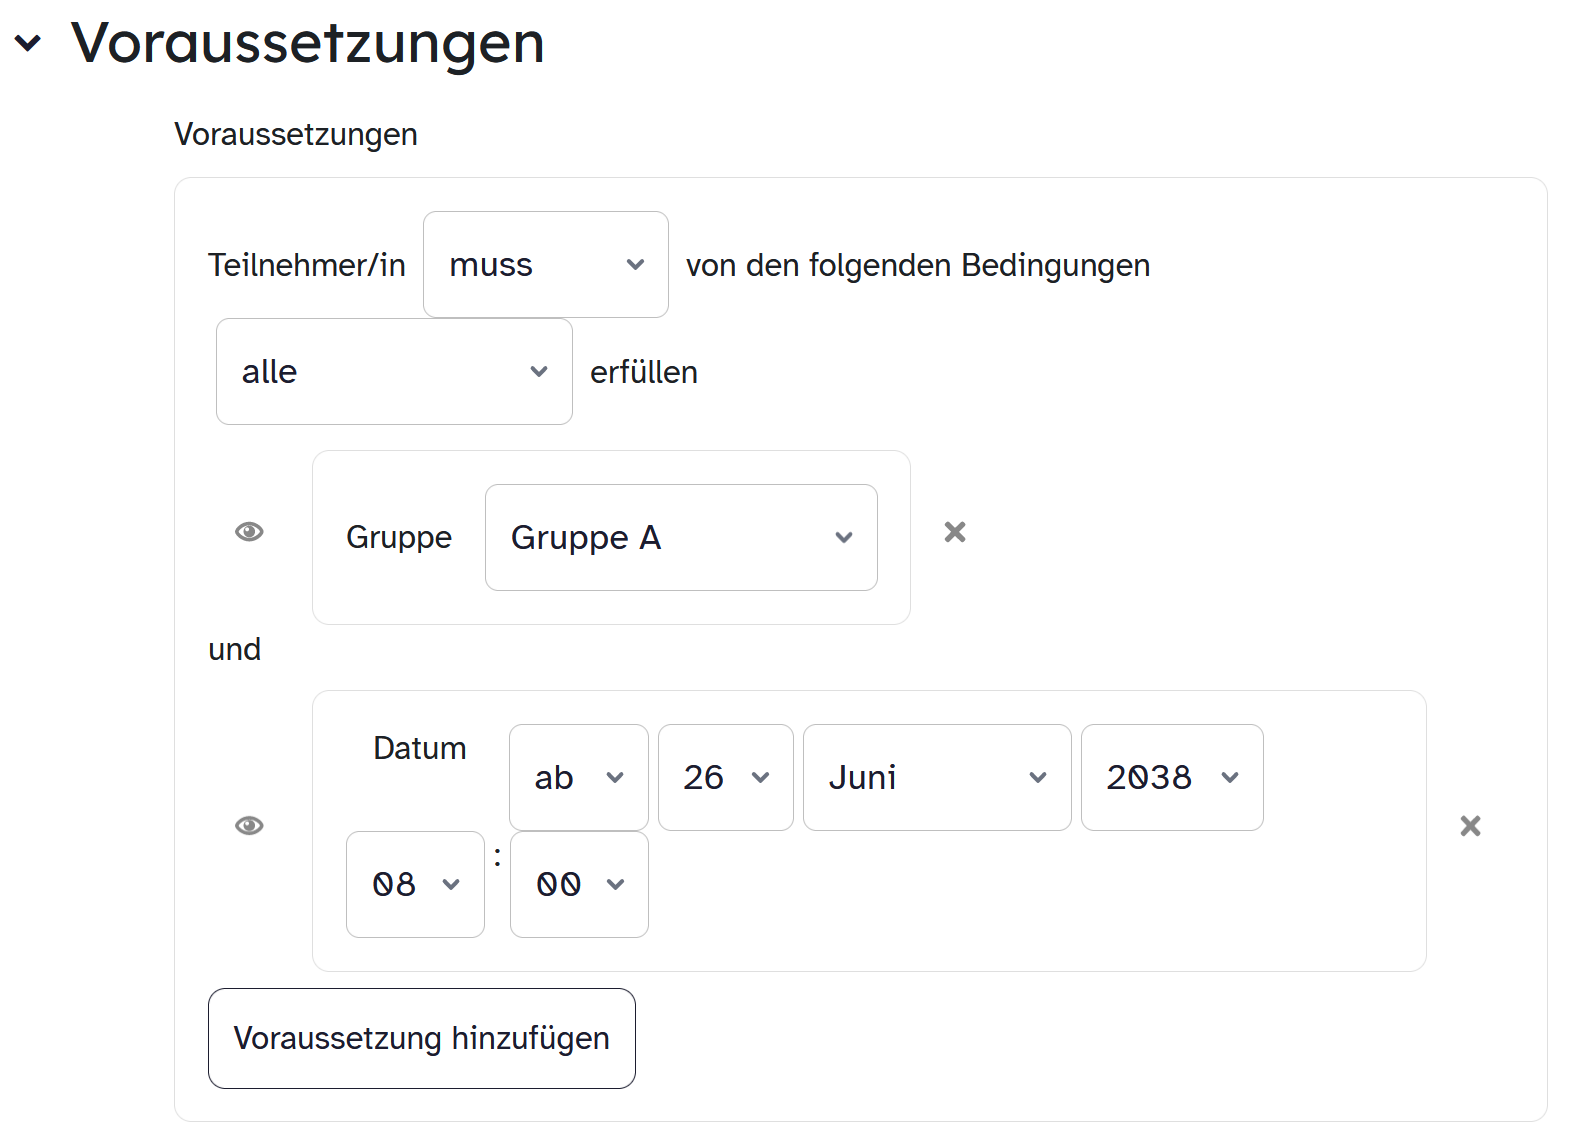This screenshot has width=1573, height=1141.
Task: Open the minute dropdown showing 00
Action: (x=579, y=885)
